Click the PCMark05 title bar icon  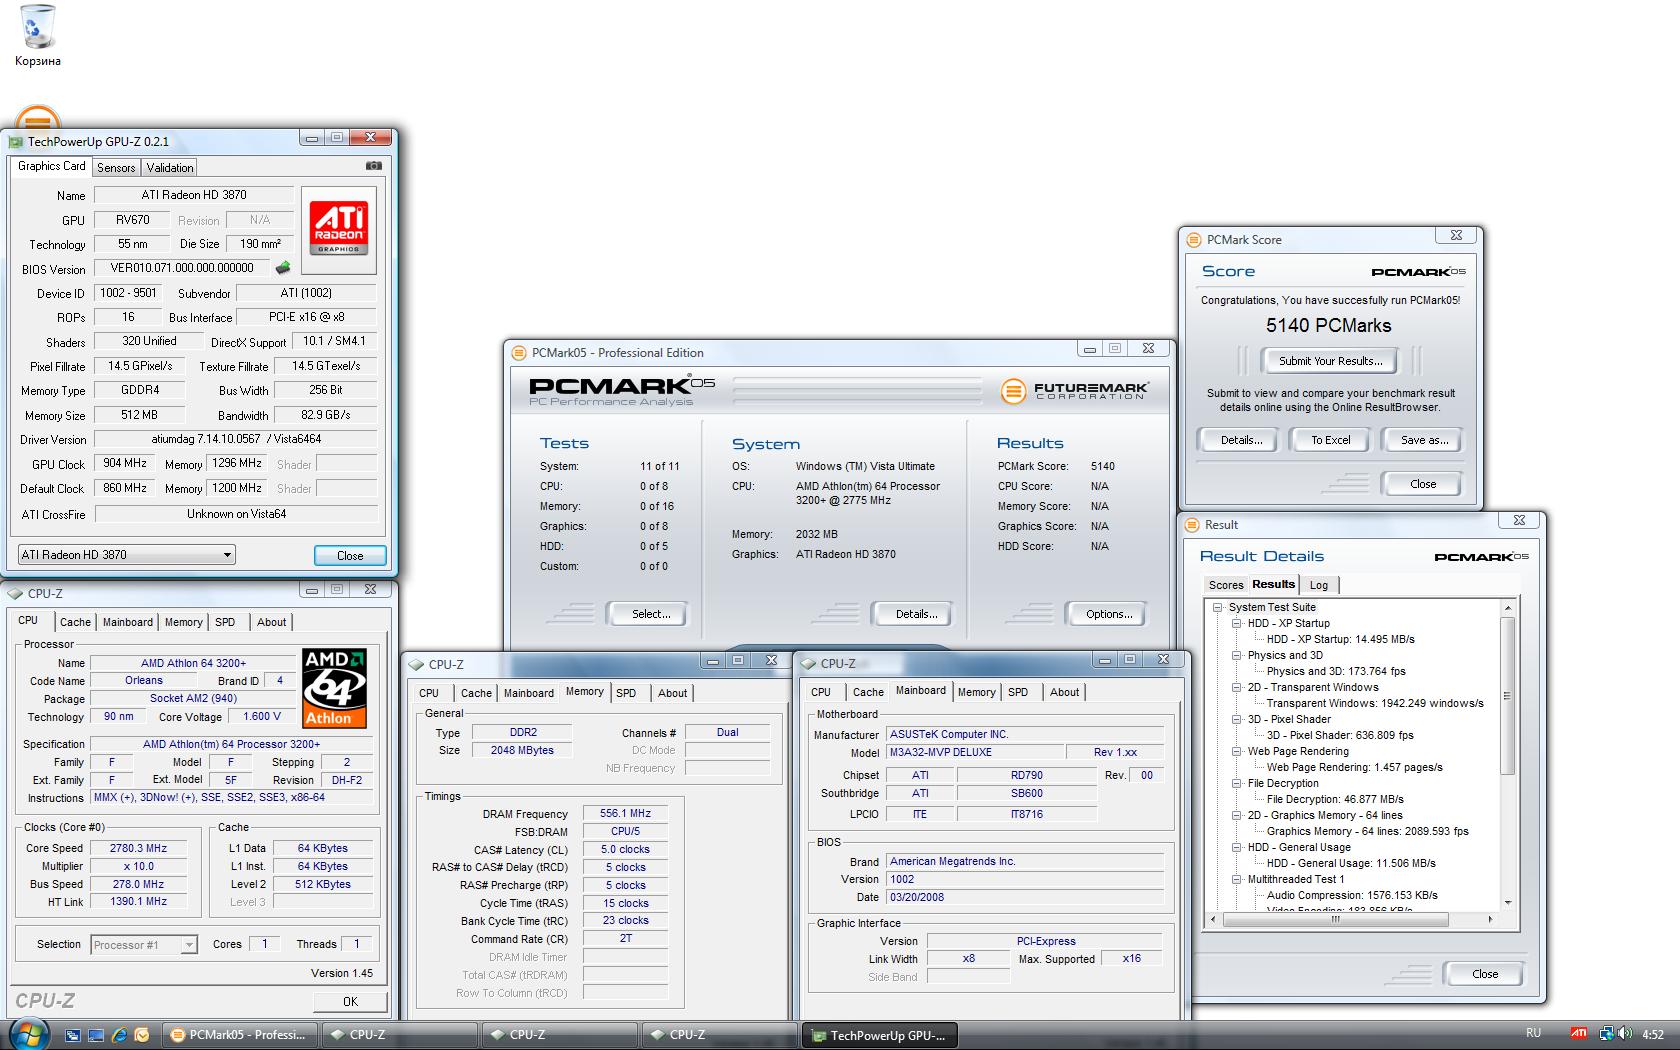[518, 352]
